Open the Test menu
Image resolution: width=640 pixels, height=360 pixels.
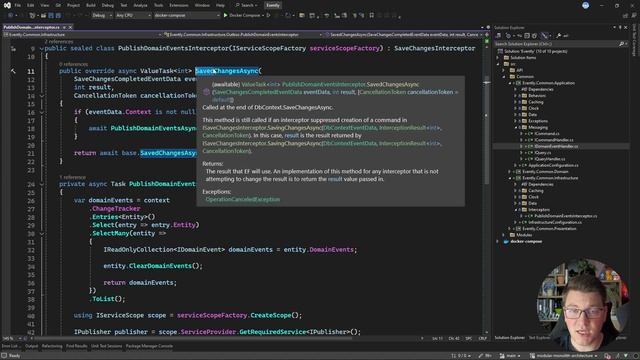point(124,5)
